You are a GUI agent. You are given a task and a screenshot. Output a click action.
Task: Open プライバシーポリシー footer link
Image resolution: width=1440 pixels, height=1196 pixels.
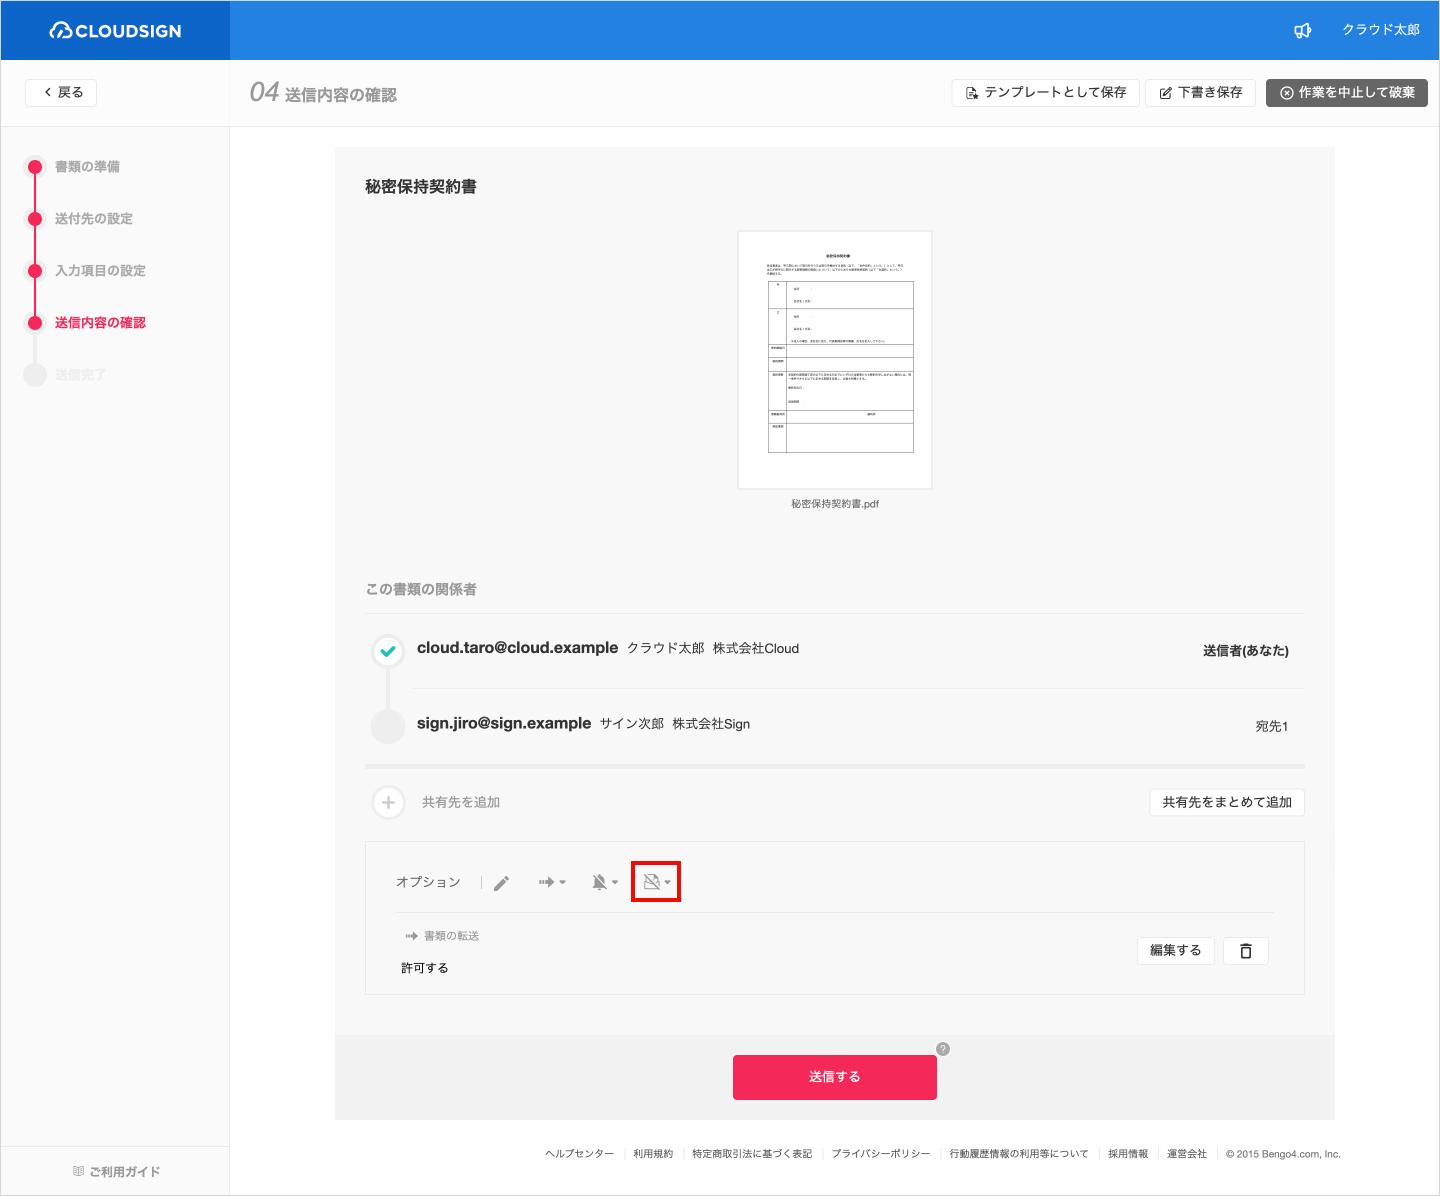[881, 1154]
